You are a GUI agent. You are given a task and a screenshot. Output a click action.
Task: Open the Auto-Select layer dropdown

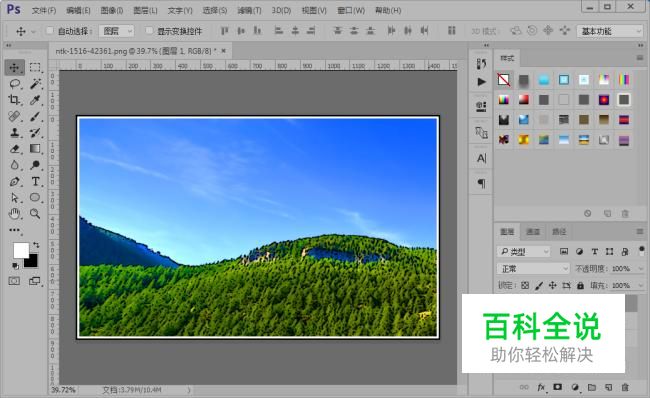(116, 31)
